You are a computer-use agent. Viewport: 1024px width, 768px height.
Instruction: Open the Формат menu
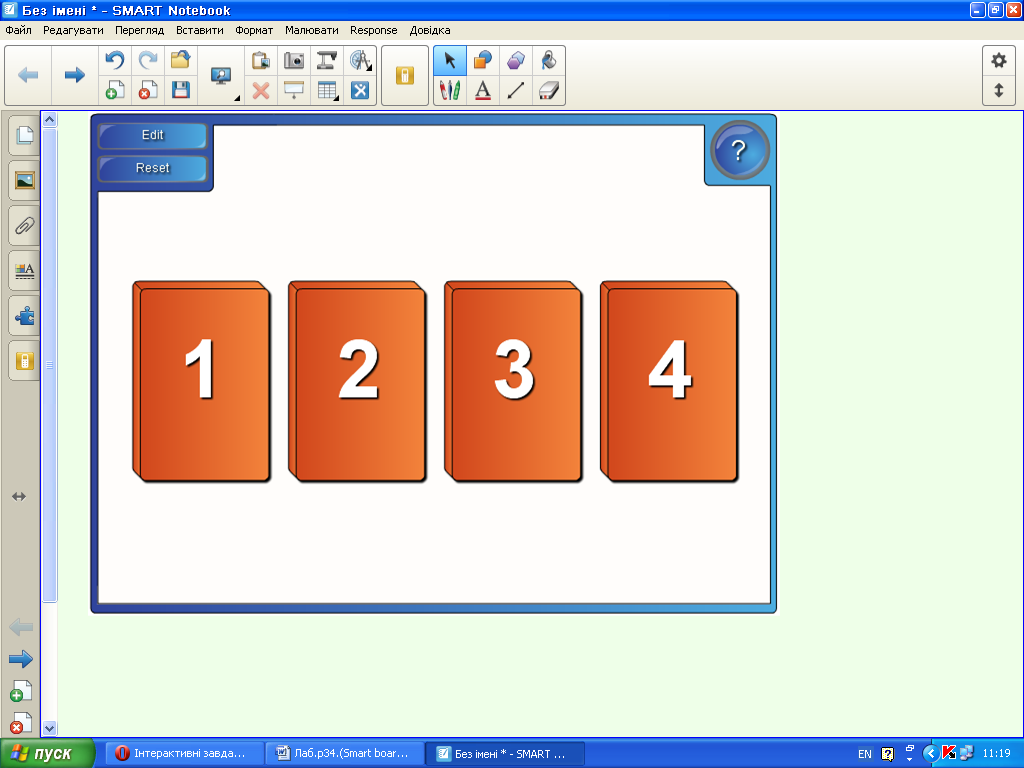click(x=254, y=30)
